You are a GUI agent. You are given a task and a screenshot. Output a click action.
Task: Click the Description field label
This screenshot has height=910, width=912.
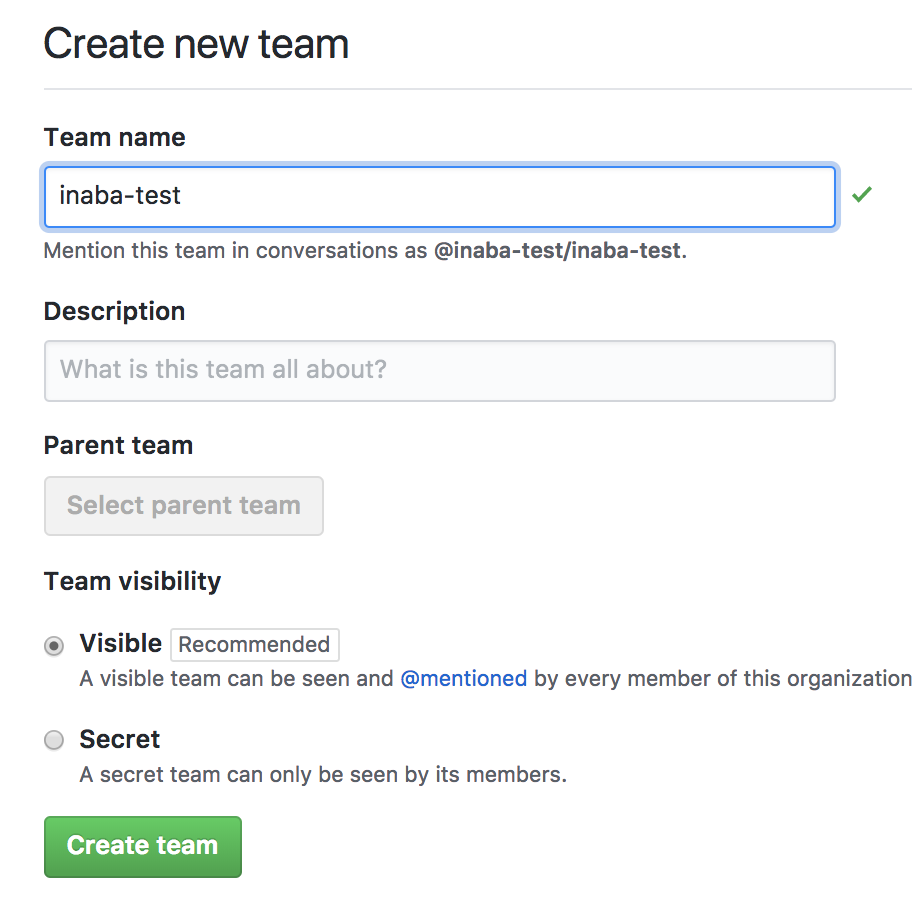click(114, 311)
